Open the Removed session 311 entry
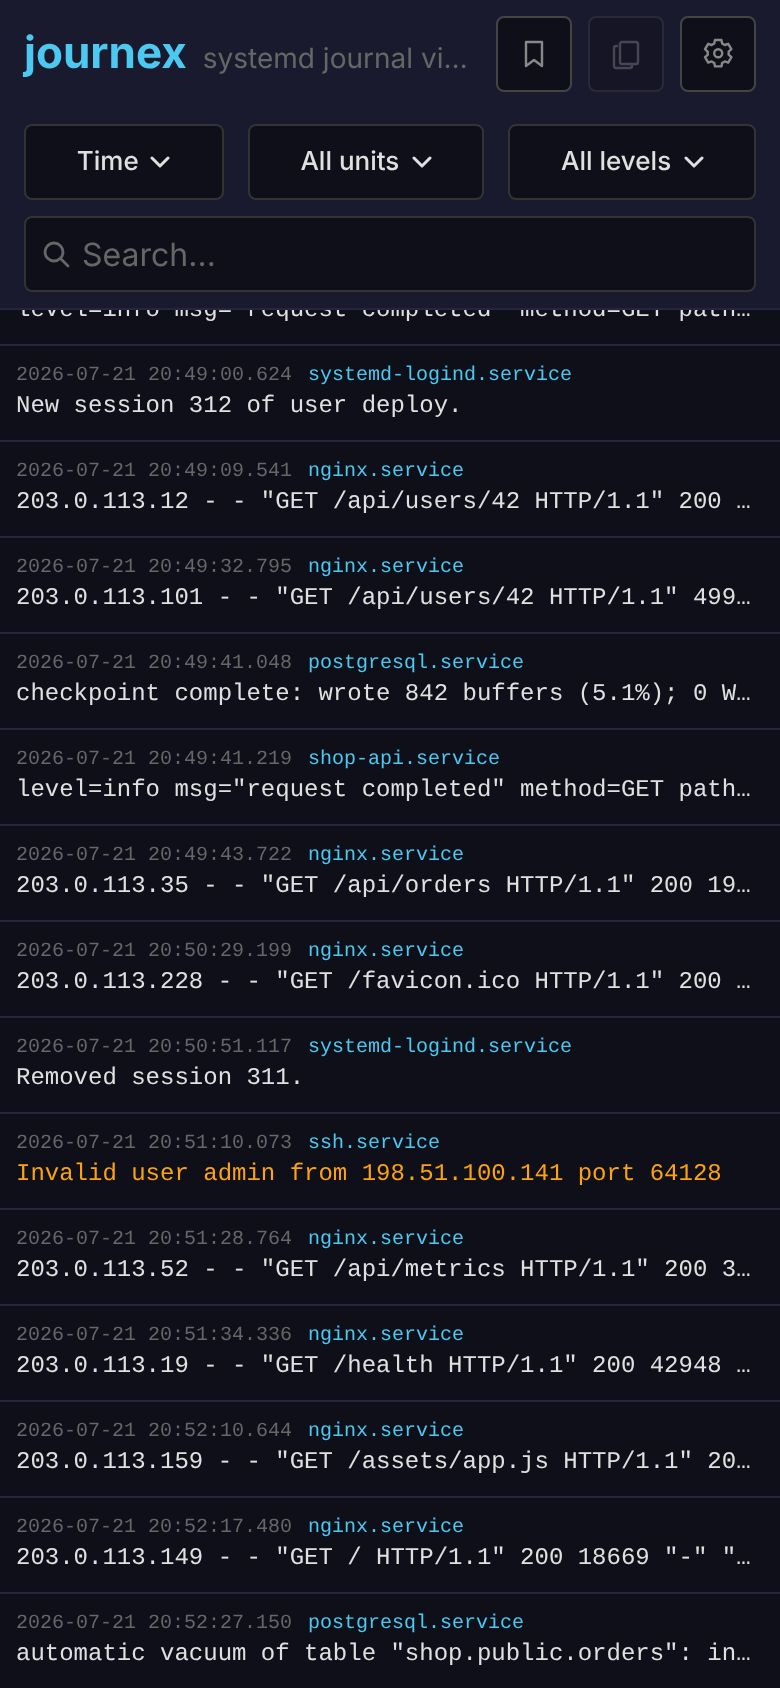 pos(390,1066)
